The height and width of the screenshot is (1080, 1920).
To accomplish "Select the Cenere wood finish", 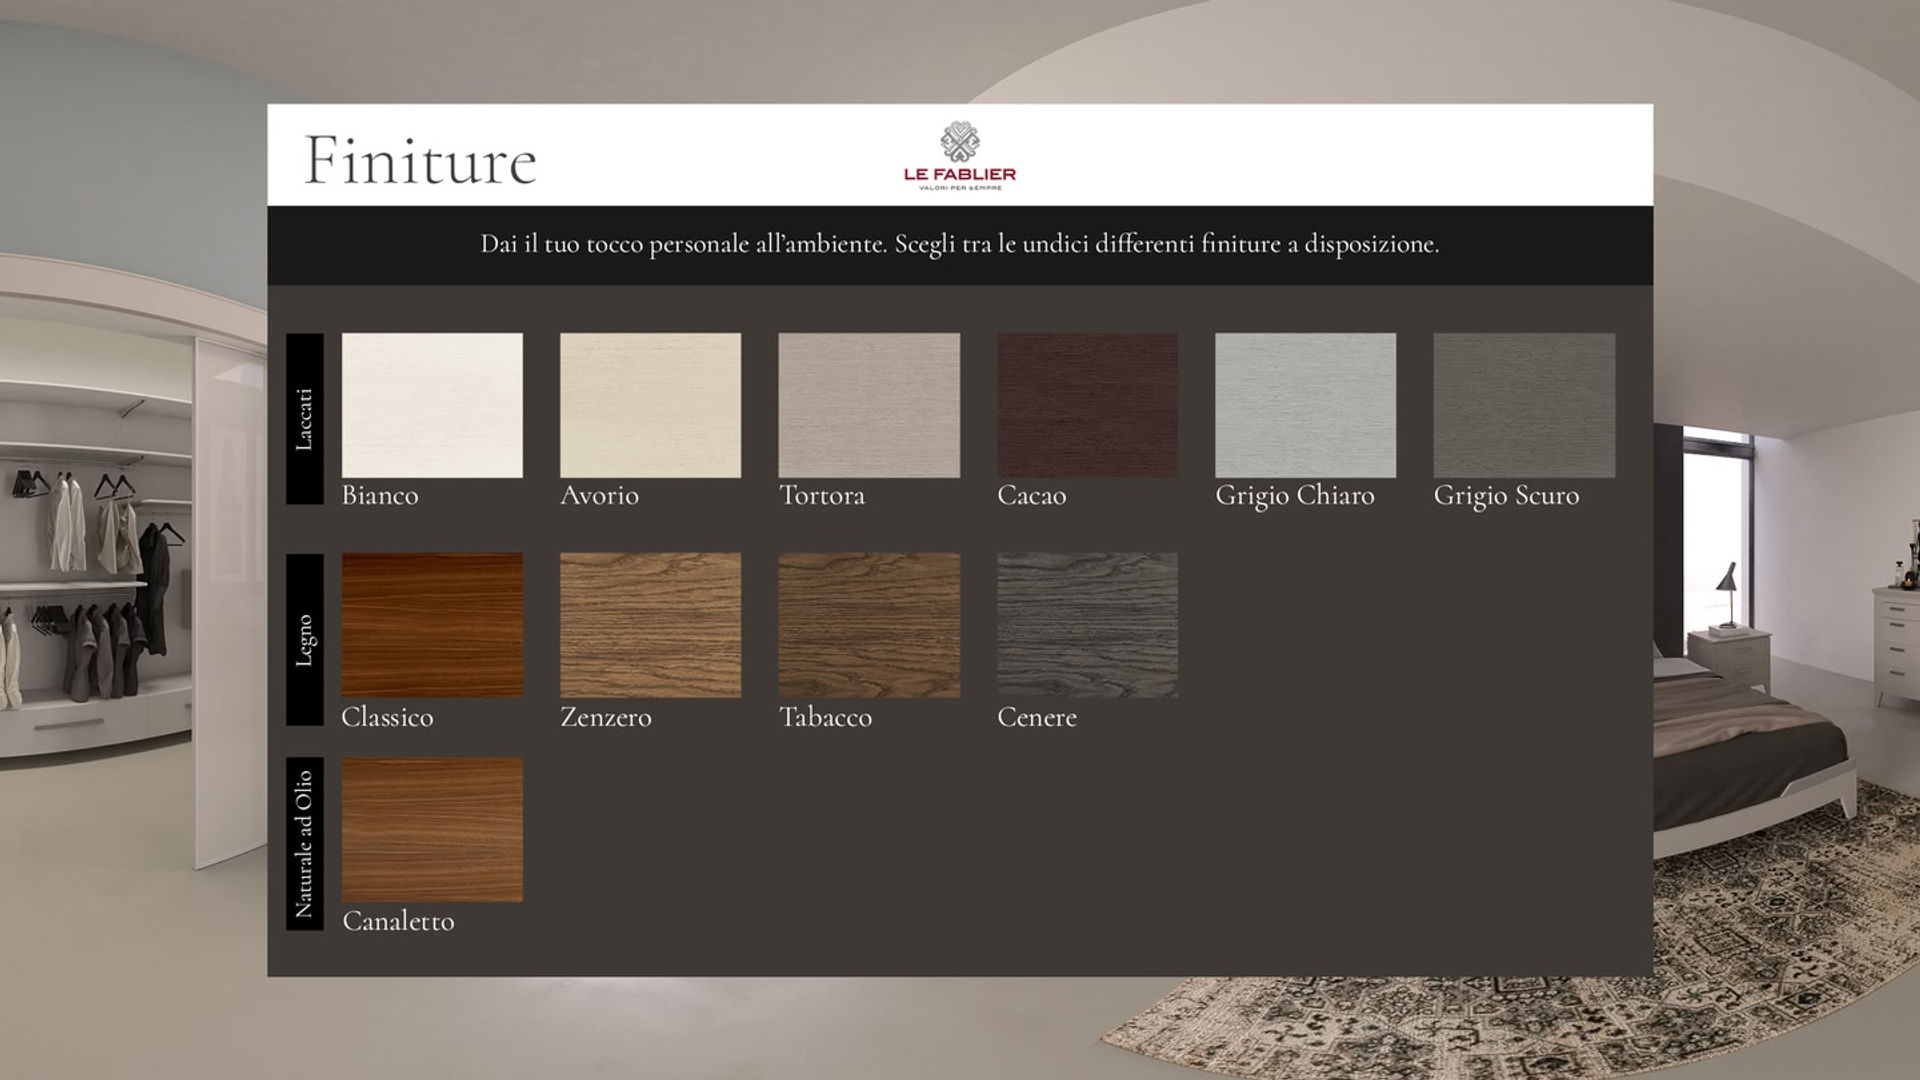I will pyautogui.click(x=1087, y=625).
